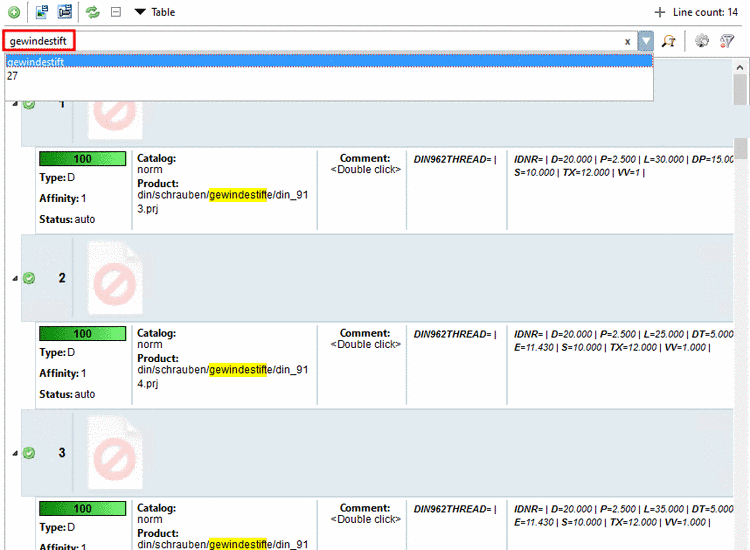
Task: Click the Comment <Double click> cell for din_914.prj
Action: (365, 339)
